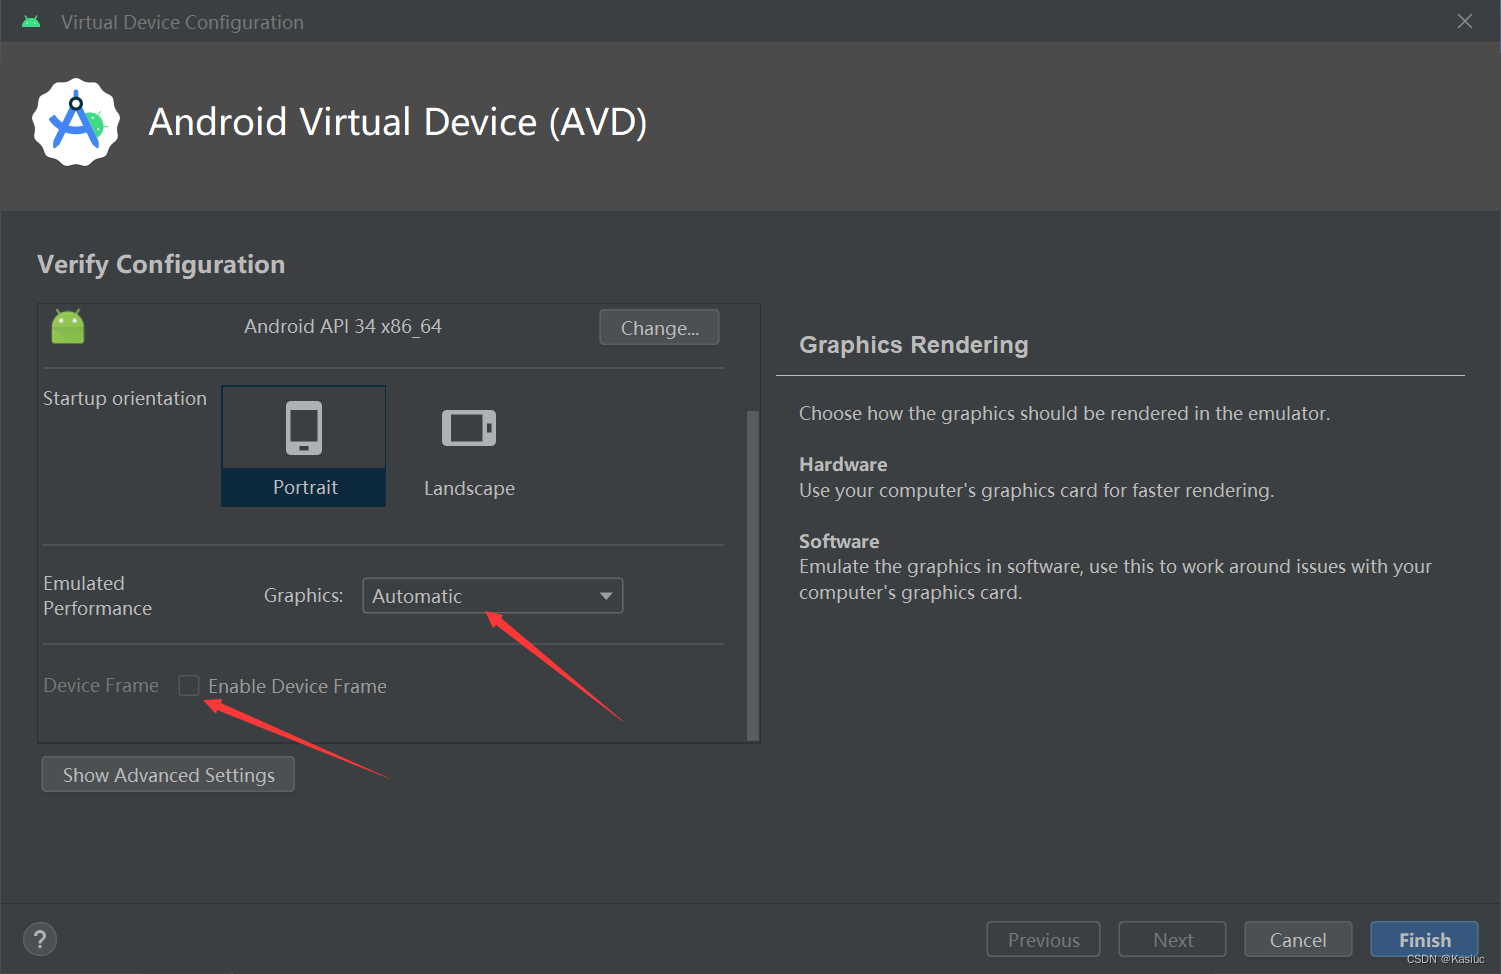Click the Startup orientation label

click(x=125, y=398)
